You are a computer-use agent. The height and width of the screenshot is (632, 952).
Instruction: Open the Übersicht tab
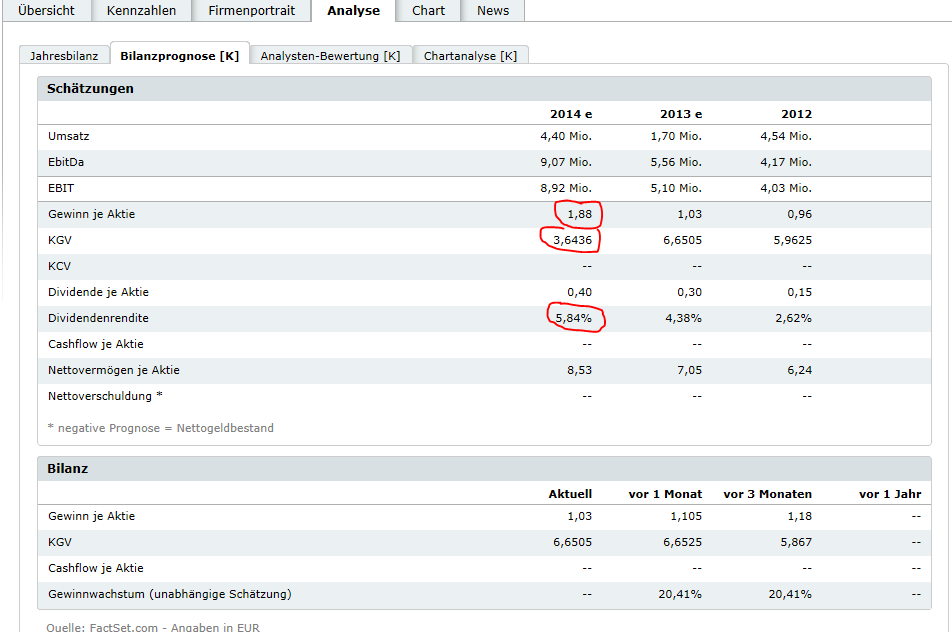tap(46, 11)
